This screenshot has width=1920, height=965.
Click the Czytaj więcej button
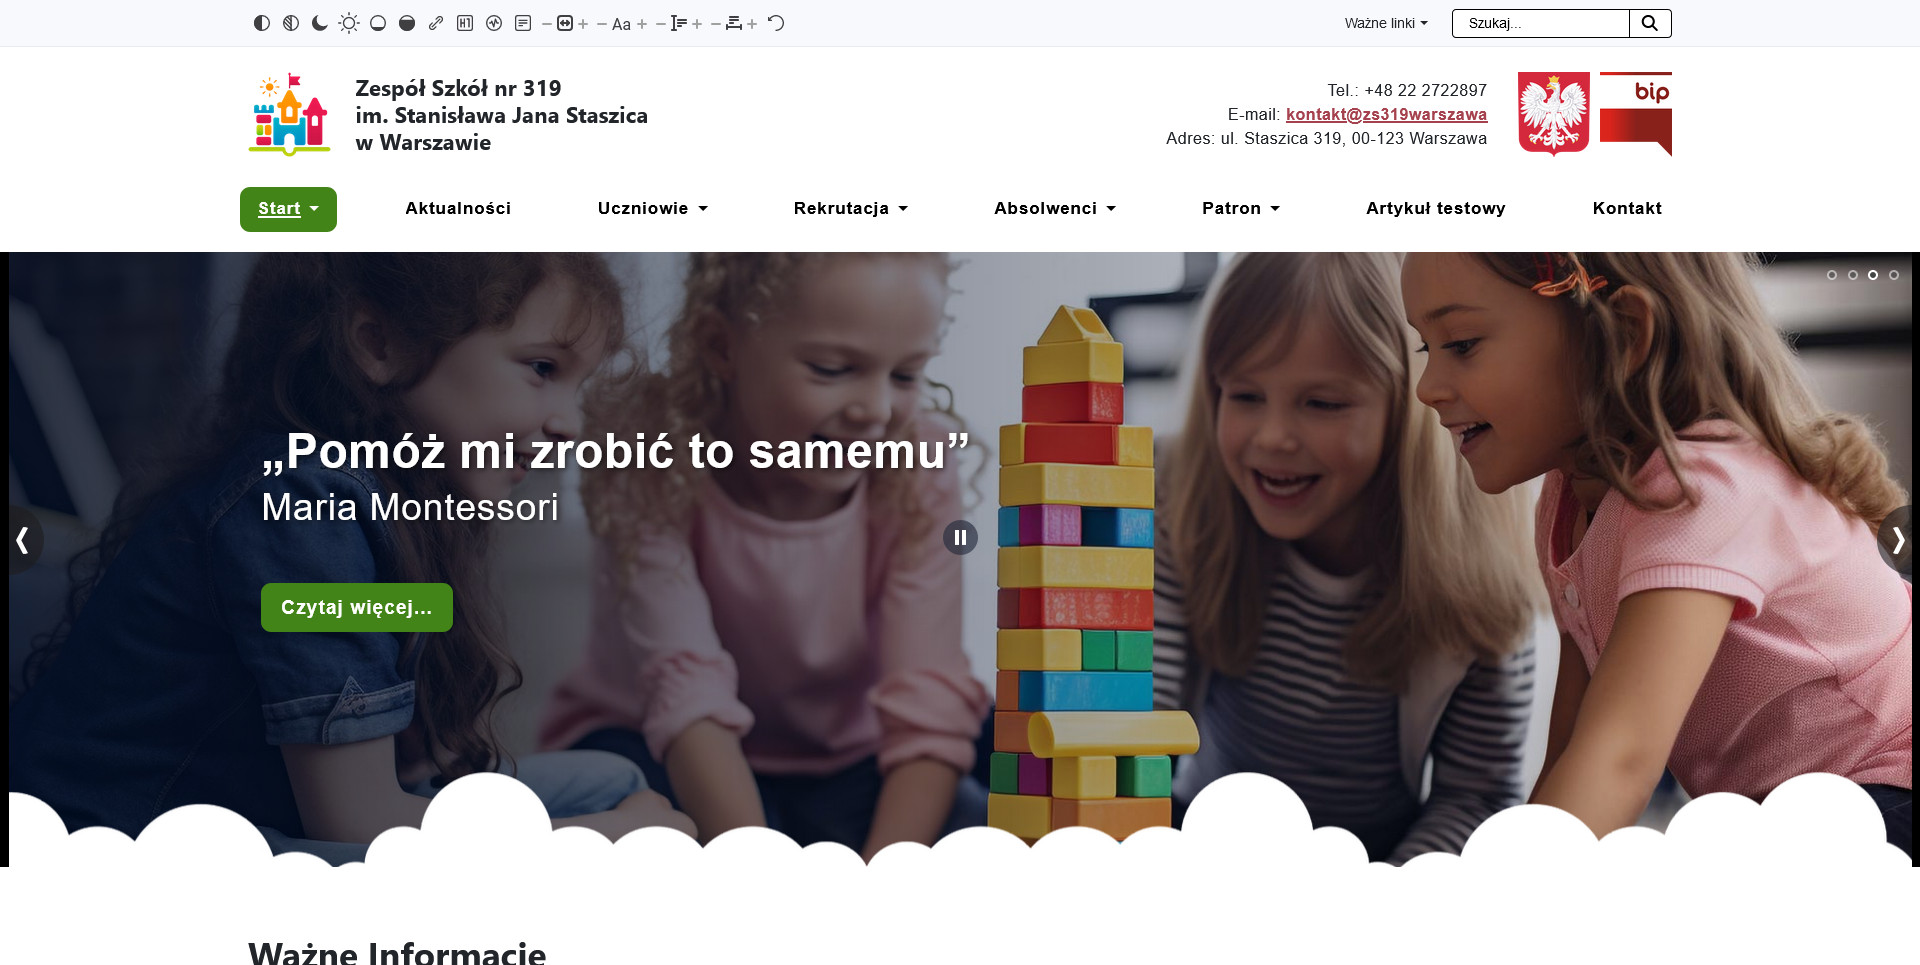coord(357,608)
